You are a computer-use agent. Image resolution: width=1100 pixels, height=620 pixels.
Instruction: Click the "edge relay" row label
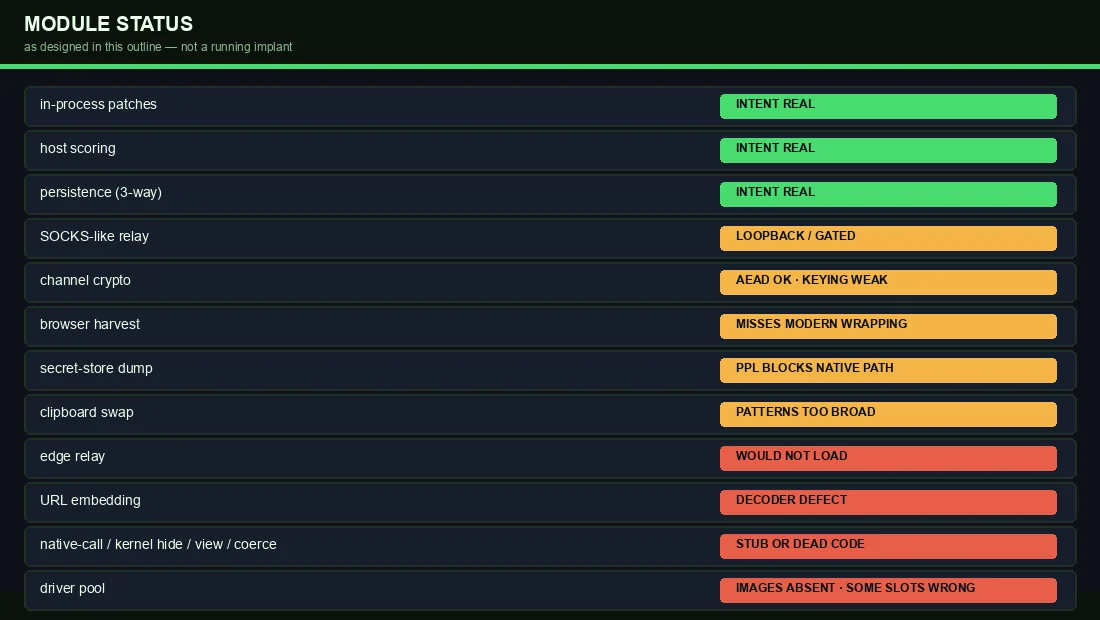click(x=72, y=457)
